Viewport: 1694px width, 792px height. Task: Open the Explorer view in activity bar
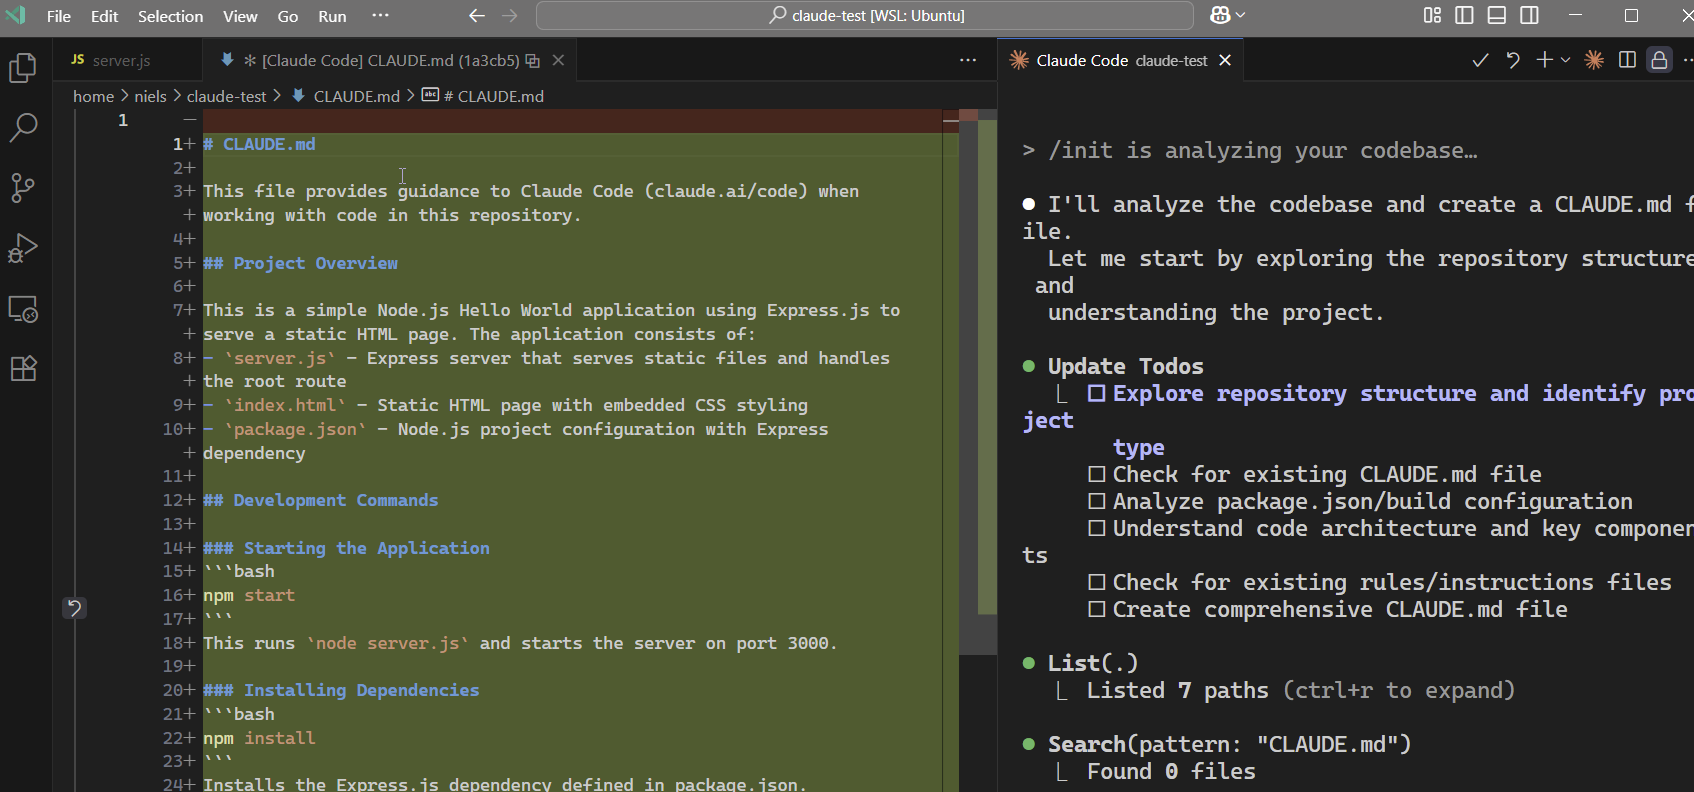23,67
